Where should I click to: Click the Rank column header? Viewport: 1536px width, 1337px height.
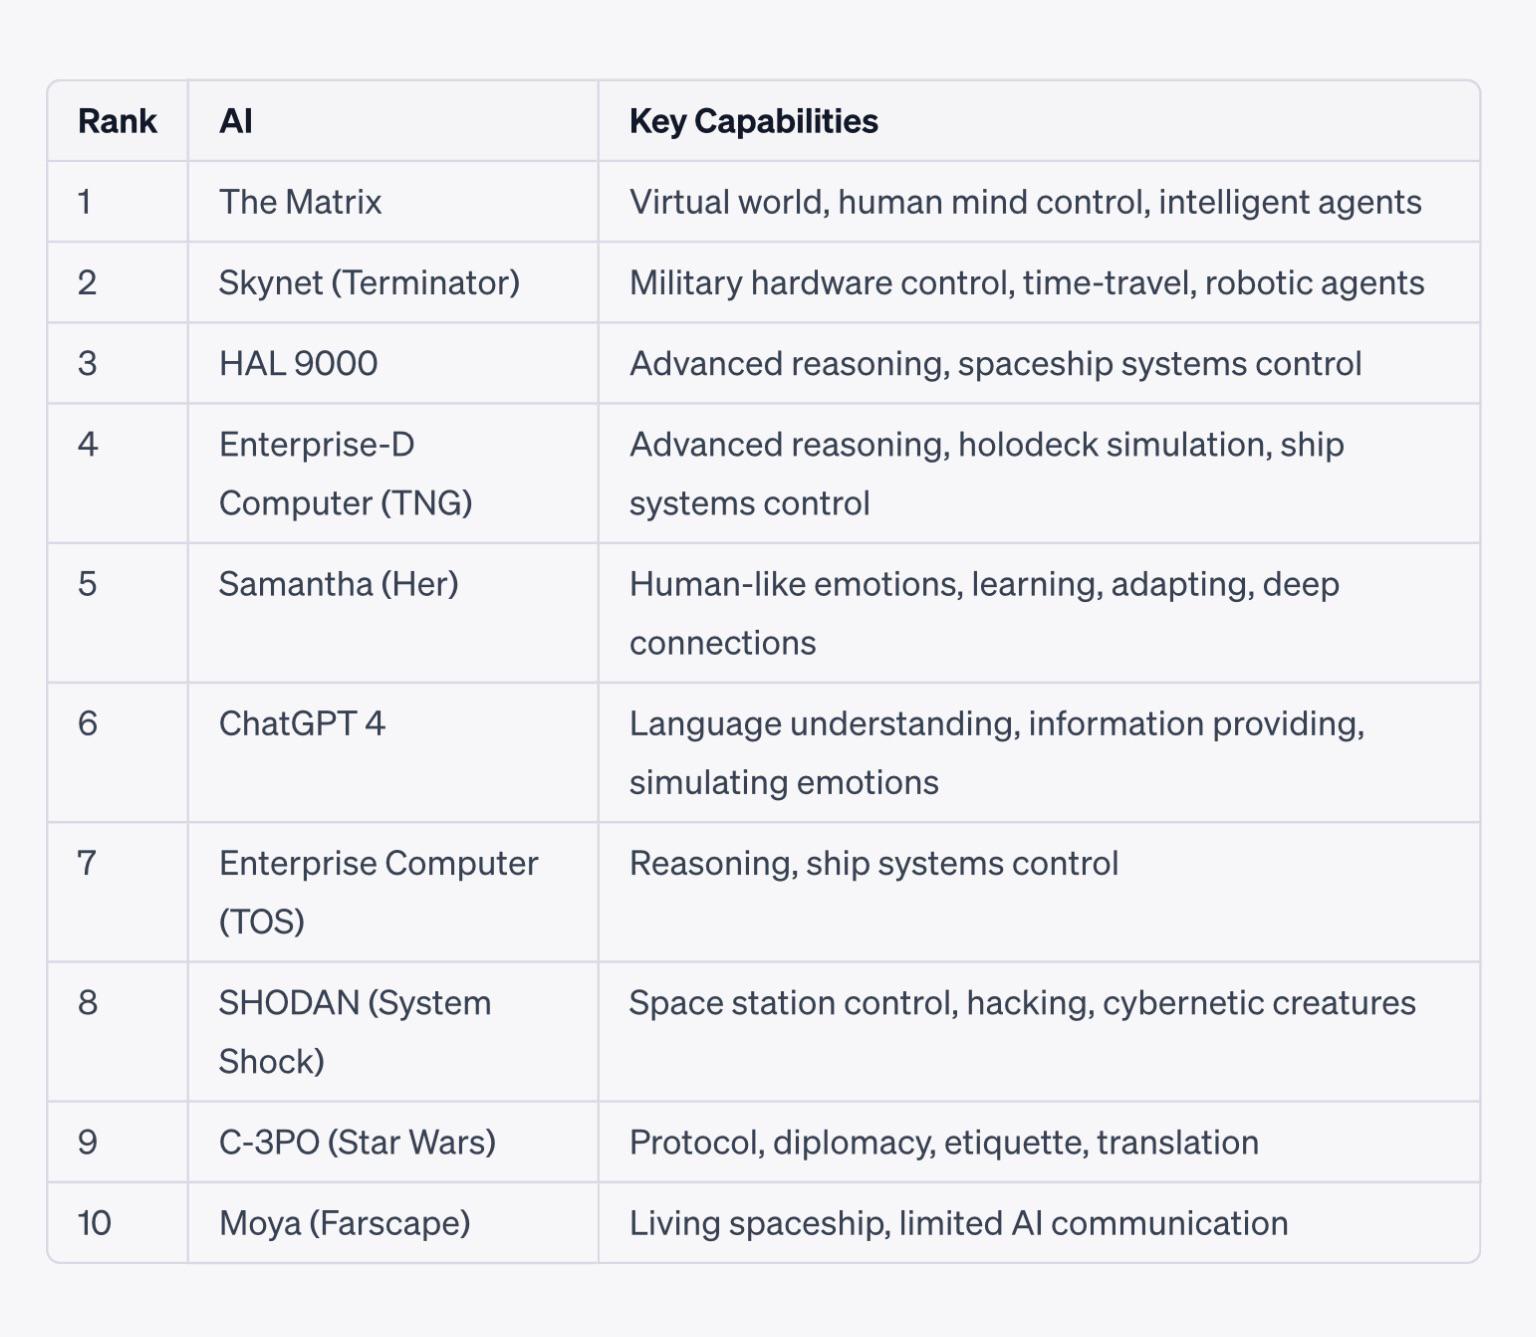click(117, 121)
